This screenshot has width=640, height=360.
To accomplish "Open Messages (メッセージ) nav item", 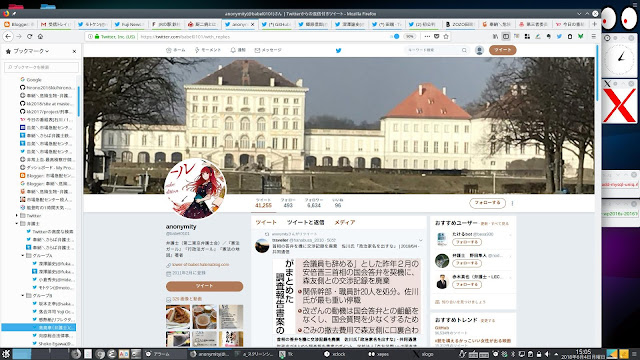I will [268, 50].
